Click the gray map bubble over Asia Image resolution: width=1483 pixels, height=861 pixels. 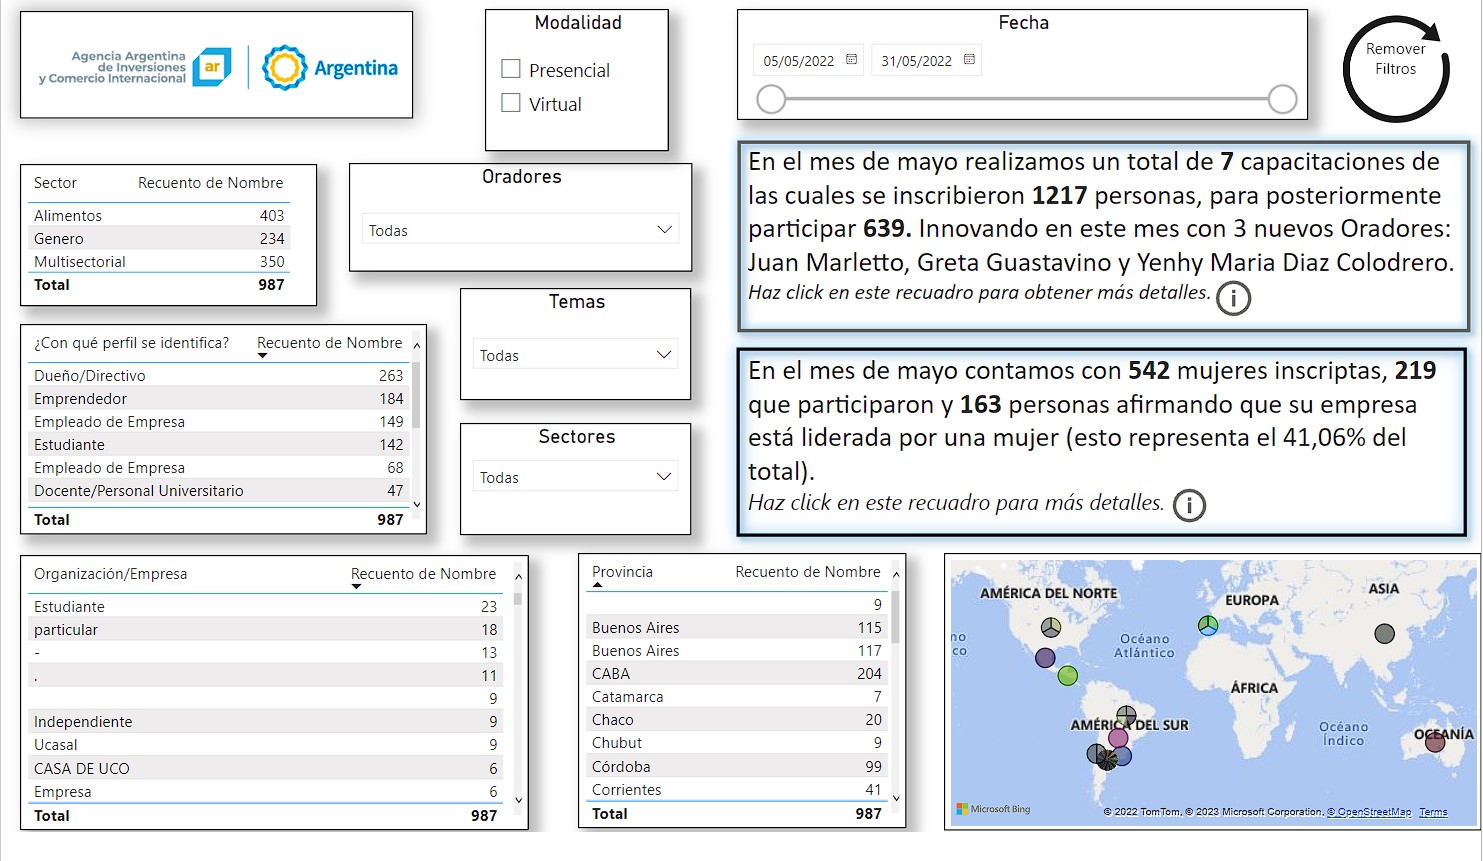click(1384, 633)
